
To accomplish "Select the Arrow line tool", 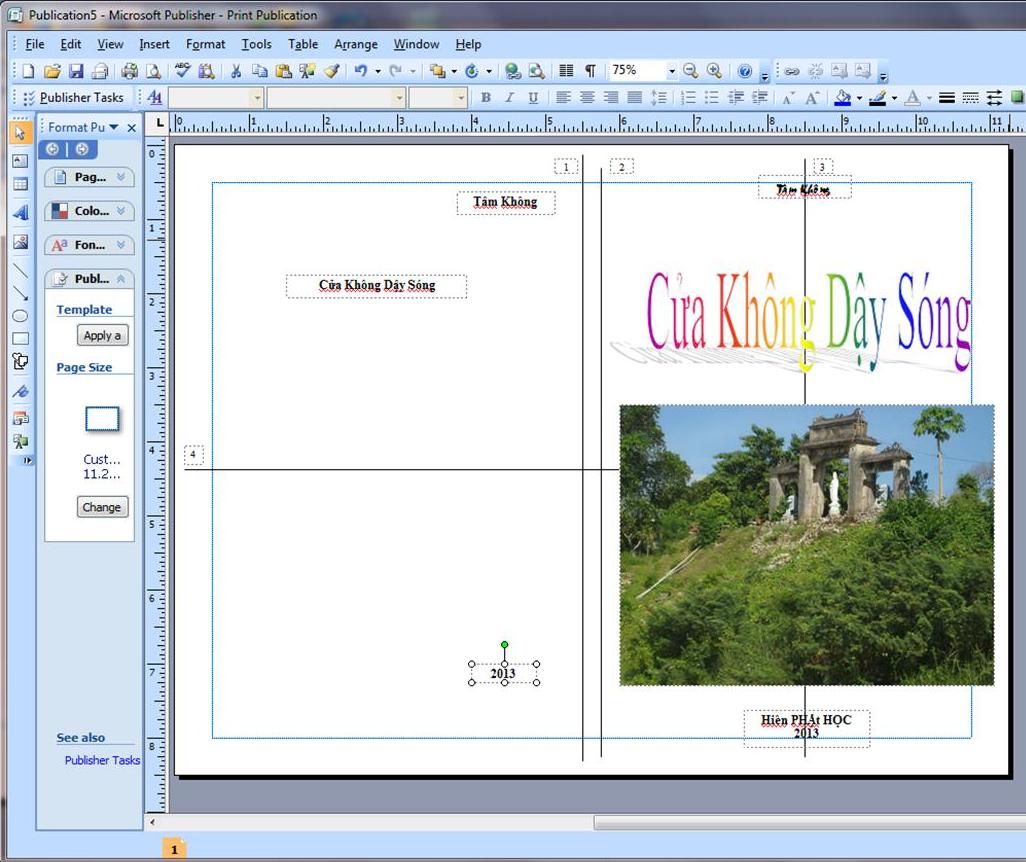I will [x=20, y=293].
